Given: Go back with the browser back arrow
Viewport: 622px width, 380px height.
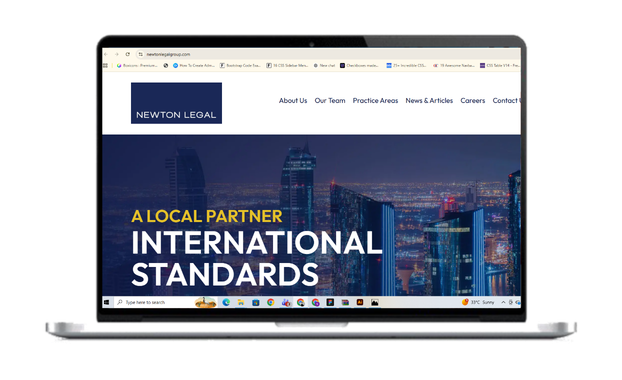Looking at the screenshot, I should tap(106, 54).
